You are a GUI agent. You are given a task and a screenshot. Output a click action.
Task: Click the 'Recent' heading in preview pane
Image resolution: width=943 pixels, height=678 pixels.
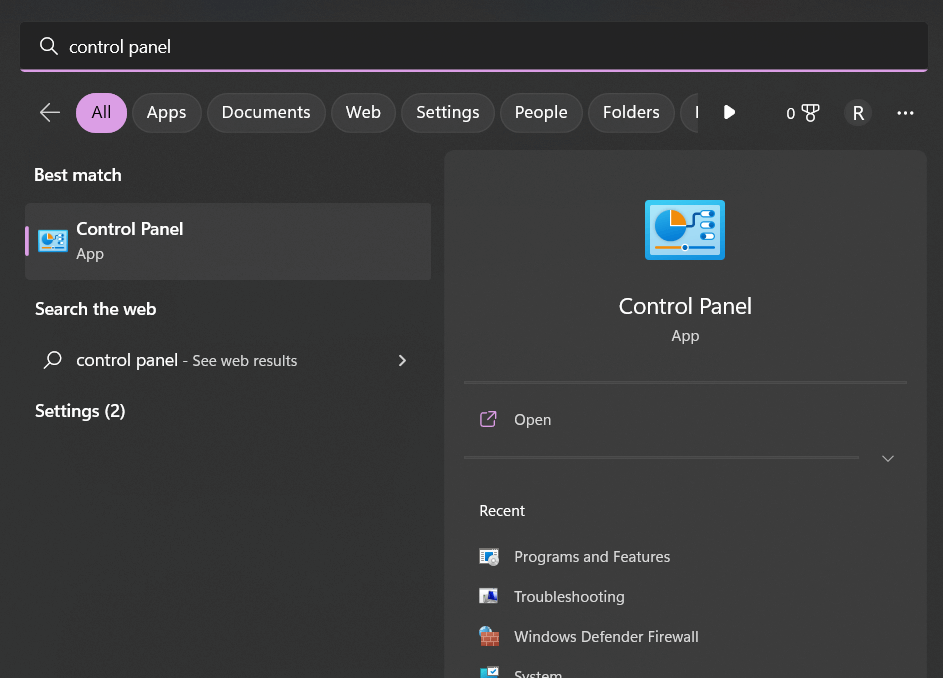coord(502,511)
